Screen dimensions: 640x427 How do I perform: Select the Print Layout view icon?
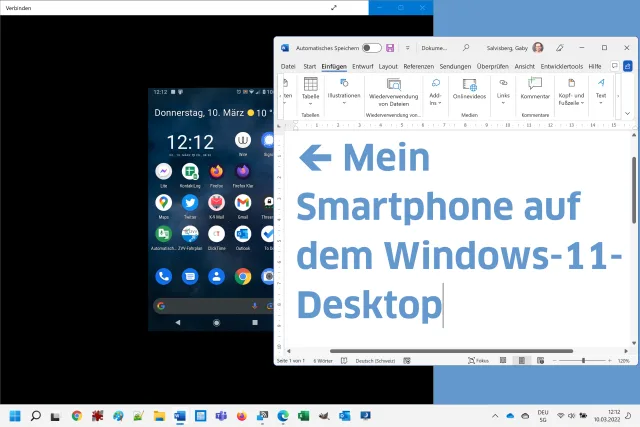pos(522,360)
